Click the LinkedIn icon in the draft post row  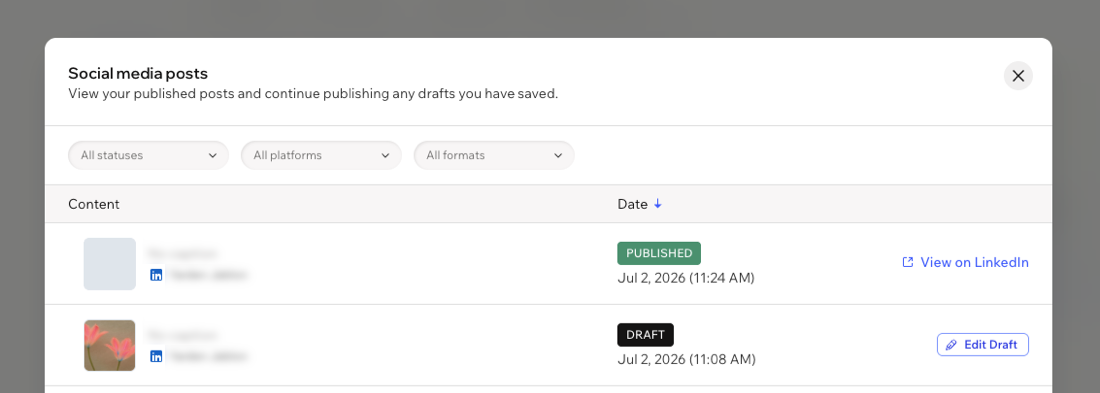click(156, 357)
